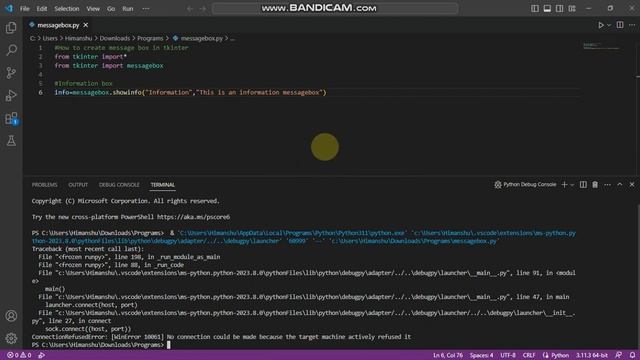
Task: Select Python interpreter 3.11.3 64-bit
Action: (x=591, y=355)
